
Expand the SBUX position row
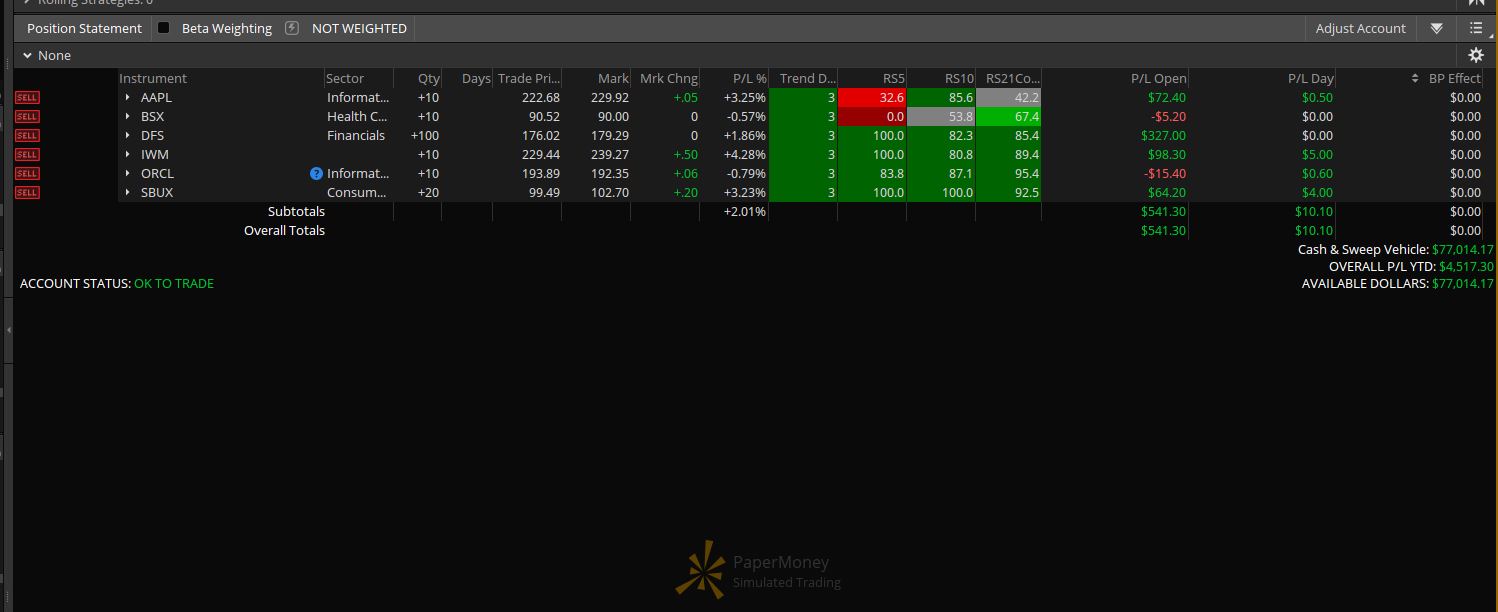point(128,193)
